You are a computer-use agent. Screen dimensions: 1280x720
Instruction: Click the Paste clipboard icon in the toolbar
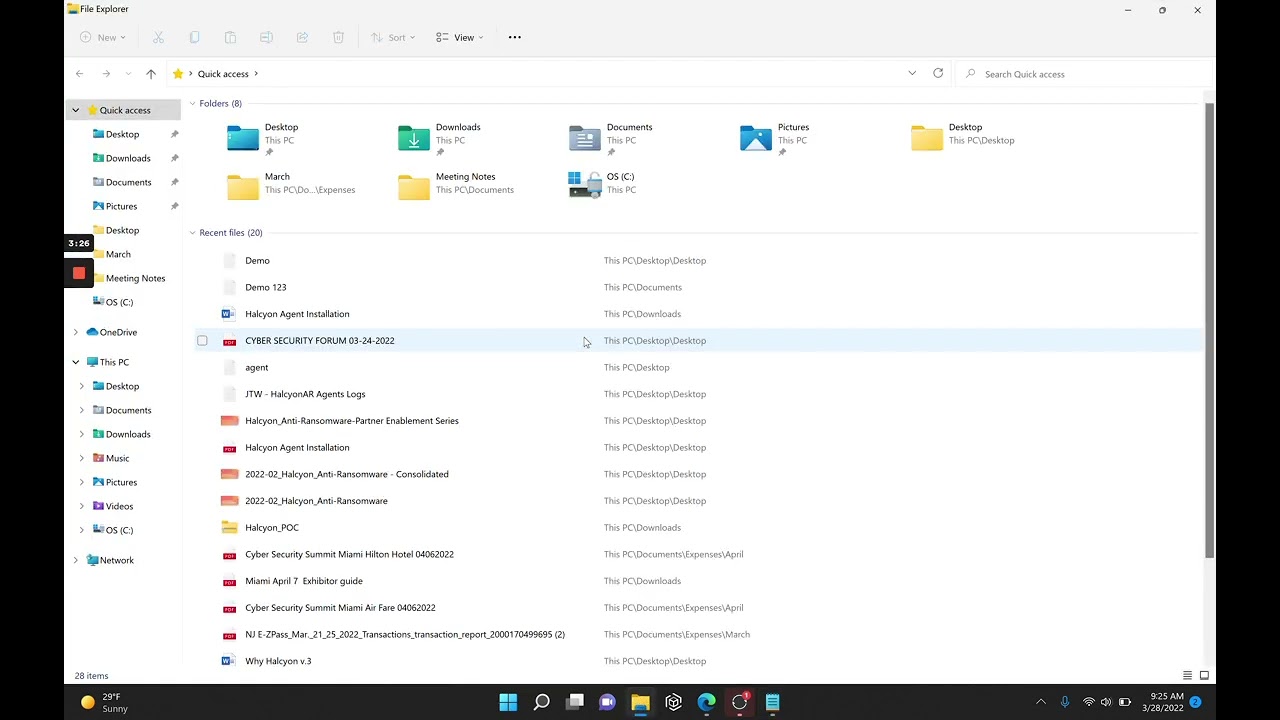tap(230, 37)
